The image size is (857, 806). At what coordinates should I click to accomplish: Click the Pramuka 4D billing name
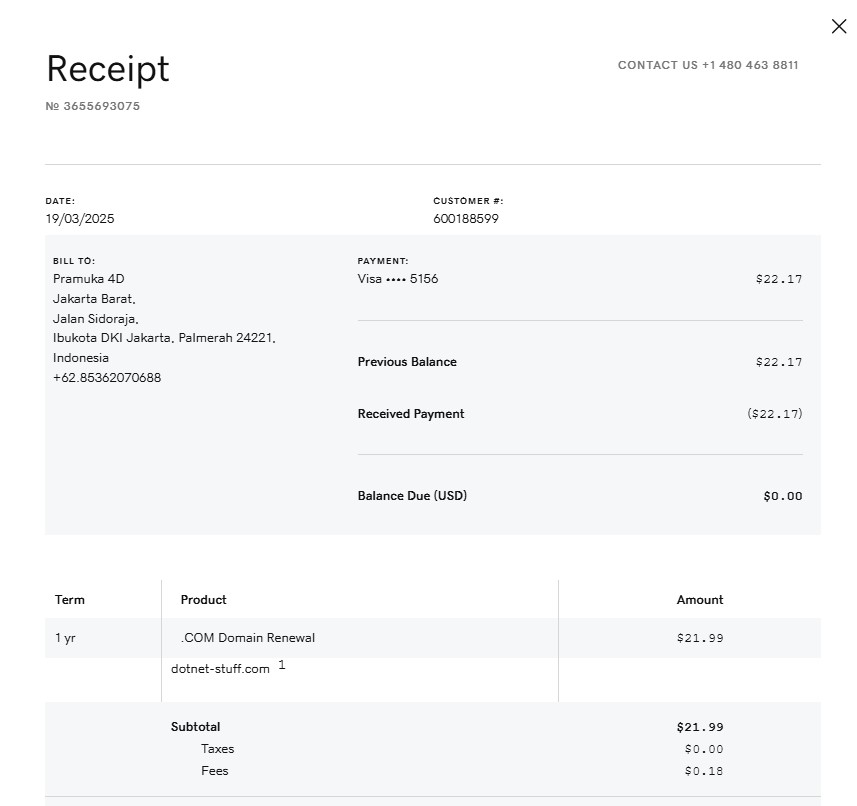89,279
